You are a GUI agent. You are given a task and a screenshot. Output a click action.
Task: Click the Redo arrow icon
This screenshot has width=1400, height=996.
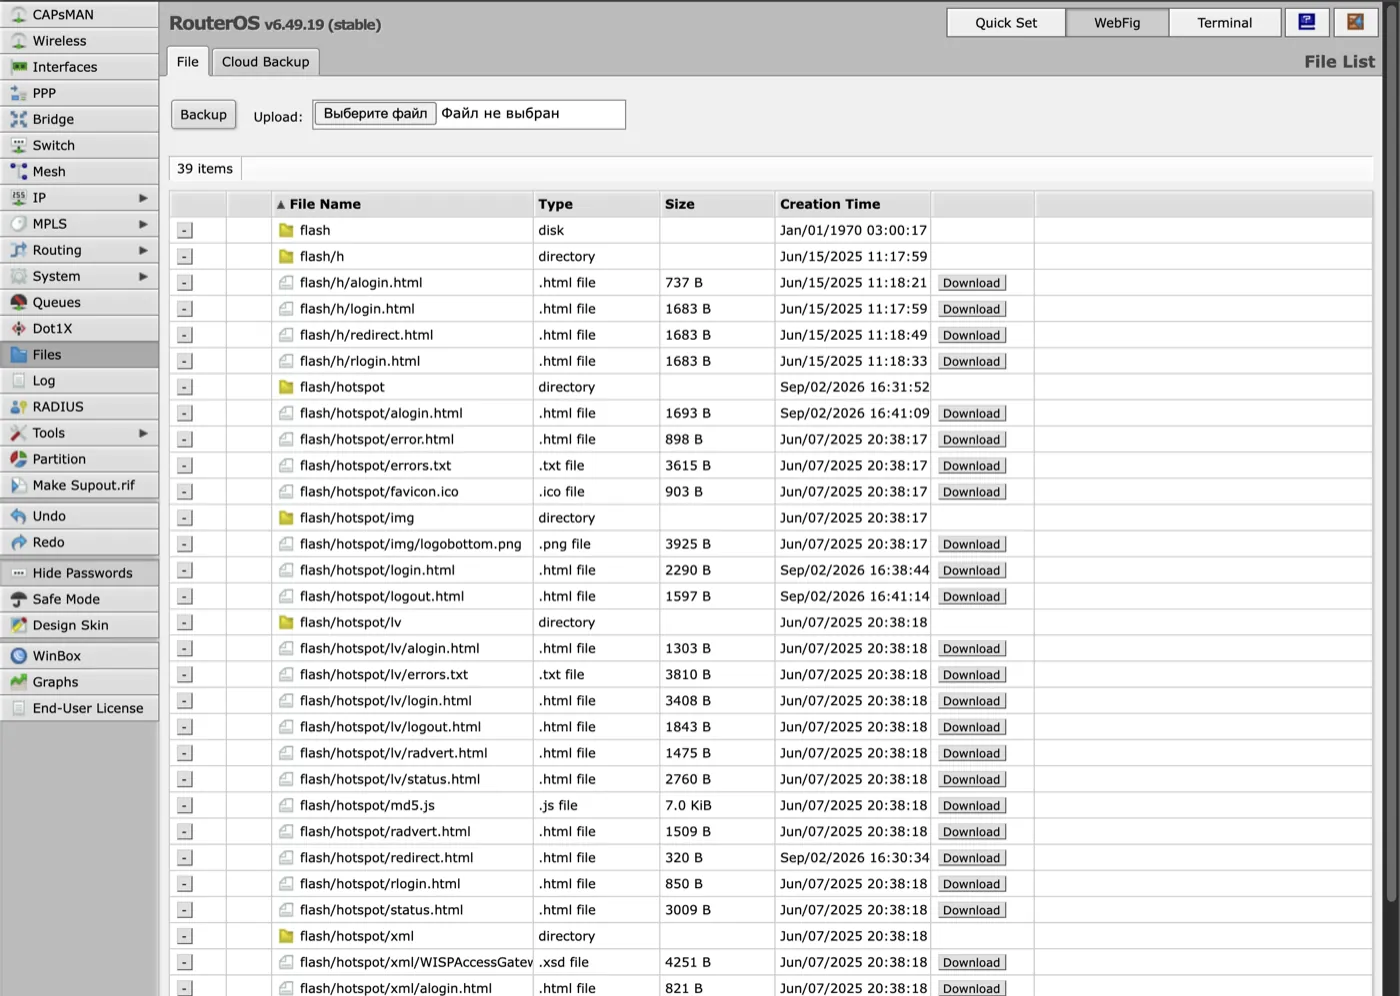pos(18,542)
